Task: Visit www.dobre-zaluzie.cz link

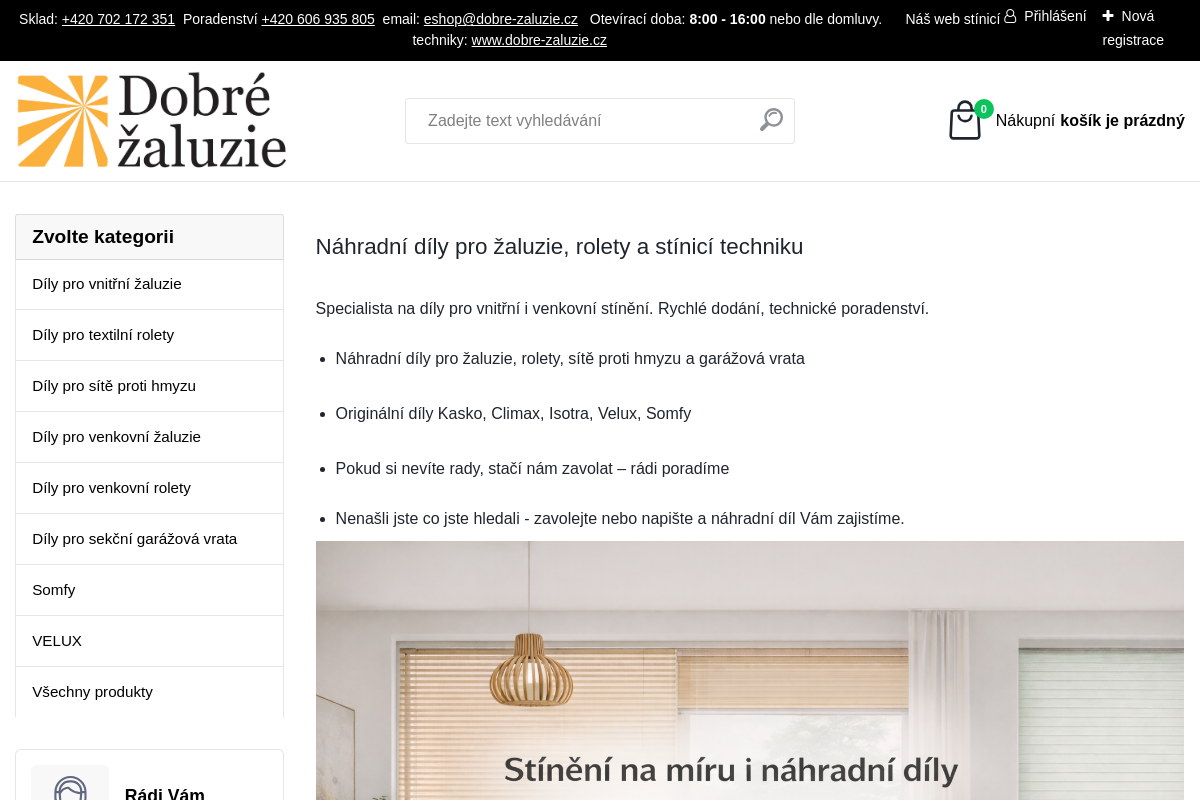Action: coord(538,40)
